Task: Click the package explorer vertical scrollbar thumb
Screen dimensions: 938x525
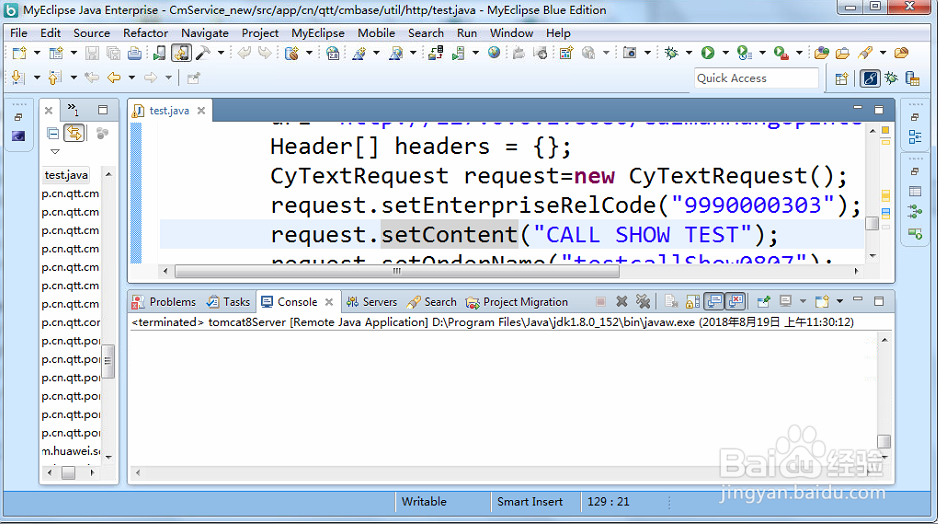Action: coord(108,361)
